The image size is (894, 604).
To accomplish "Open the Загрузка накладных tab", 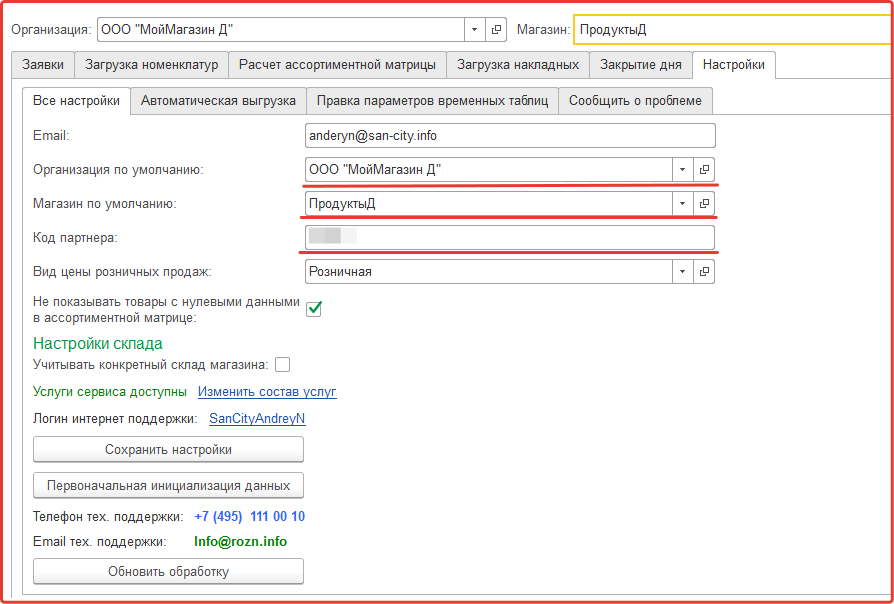I will point(518,65).
